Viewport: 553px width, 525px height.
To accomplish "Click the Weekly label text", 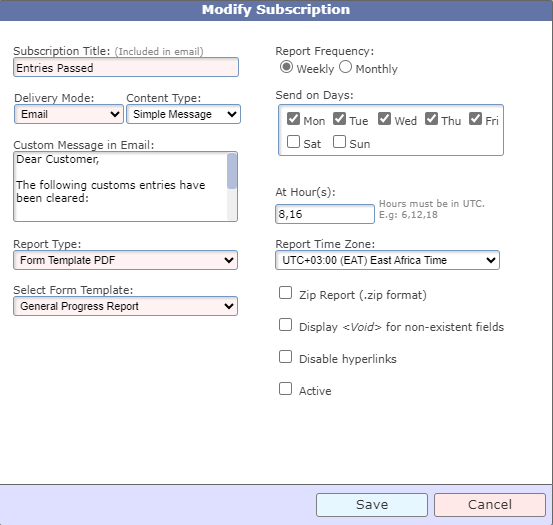I will click(315, 69).
